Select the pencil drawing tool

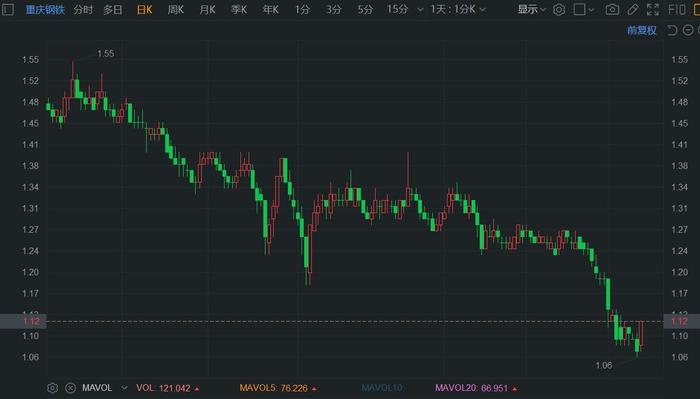click(633, 9)
